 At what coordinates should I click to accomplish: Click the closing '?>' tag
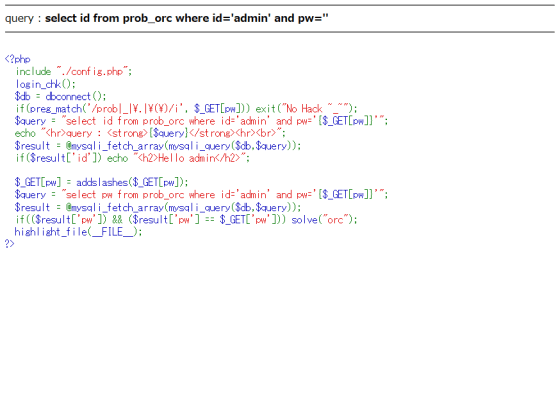(10, 244)
